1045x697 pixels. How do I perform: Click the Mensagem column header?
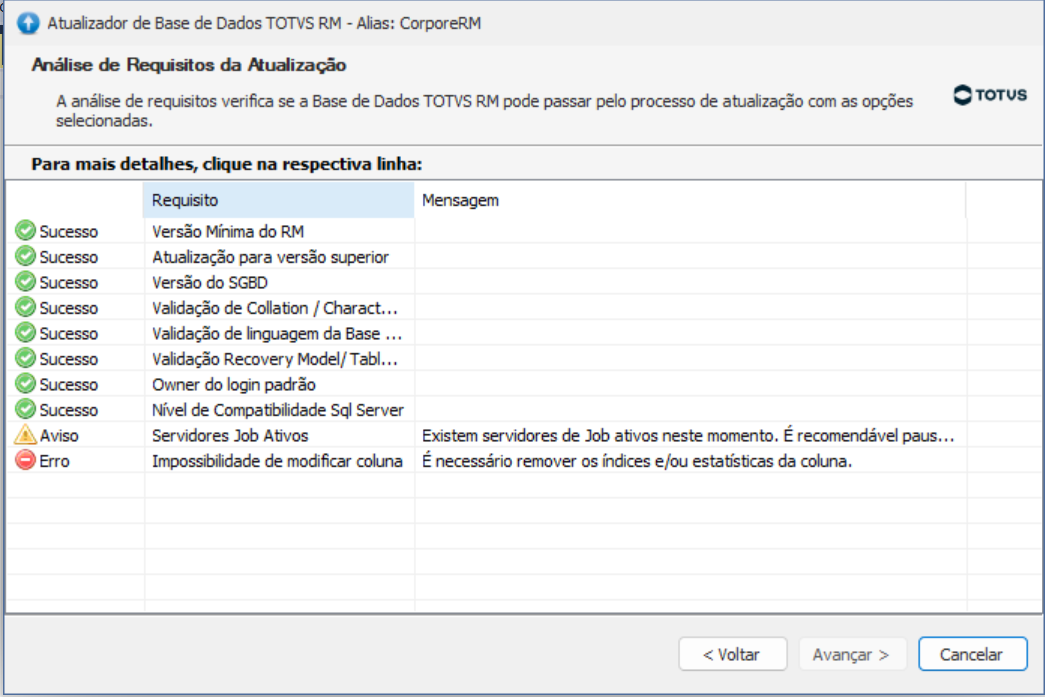tap(690, 200)
